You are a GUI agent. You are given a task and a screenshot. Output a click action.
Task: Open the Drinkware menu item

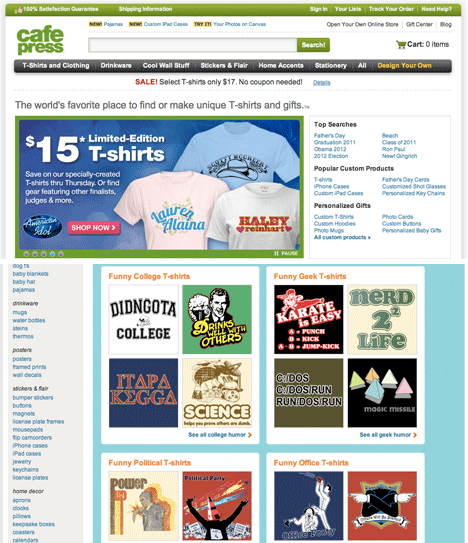pyautogui.click(x=116, y=65)
